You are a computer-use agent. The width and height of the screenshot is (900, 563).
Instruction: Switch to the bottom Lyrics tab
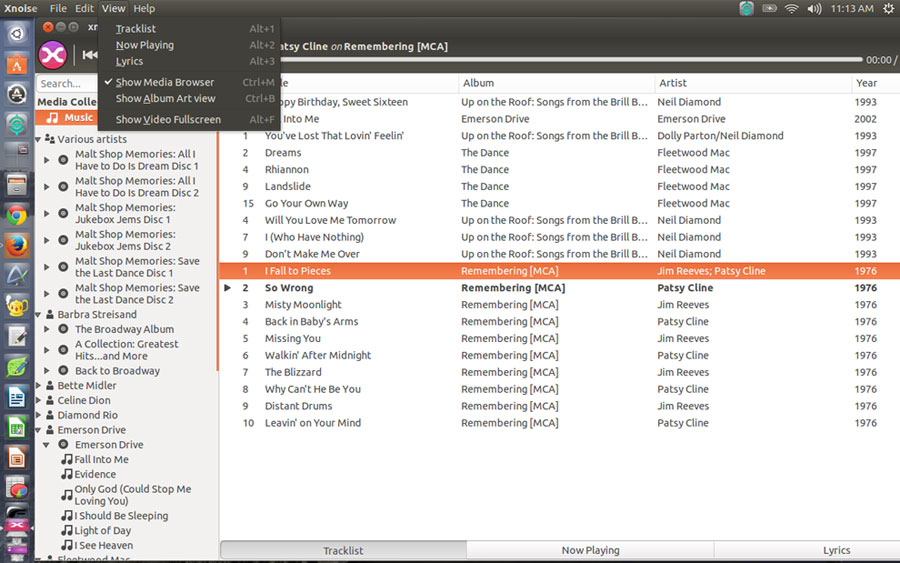(836, 550)
